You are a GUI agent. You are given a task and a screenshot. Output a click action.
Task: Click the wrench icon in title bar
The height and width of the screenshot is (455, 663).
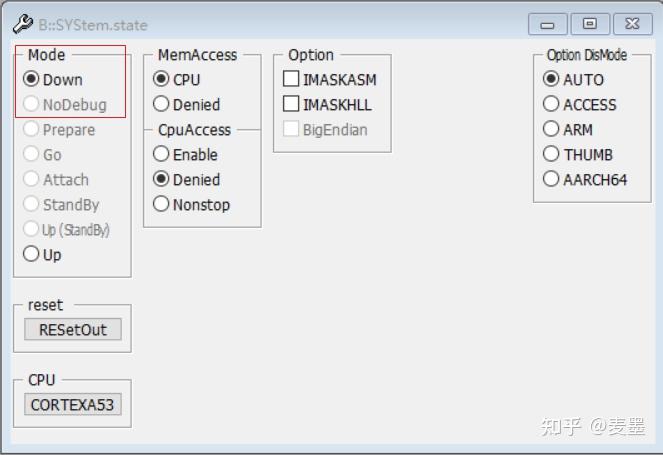pos(22,24)
